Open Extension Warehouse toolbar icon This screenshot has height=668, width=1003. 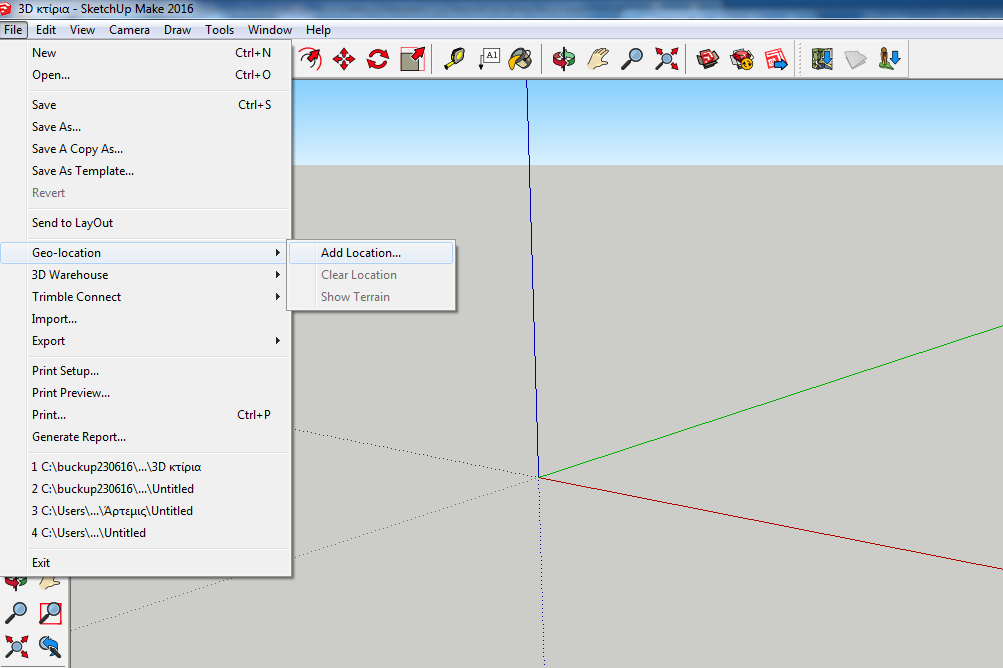pos(742,60)
